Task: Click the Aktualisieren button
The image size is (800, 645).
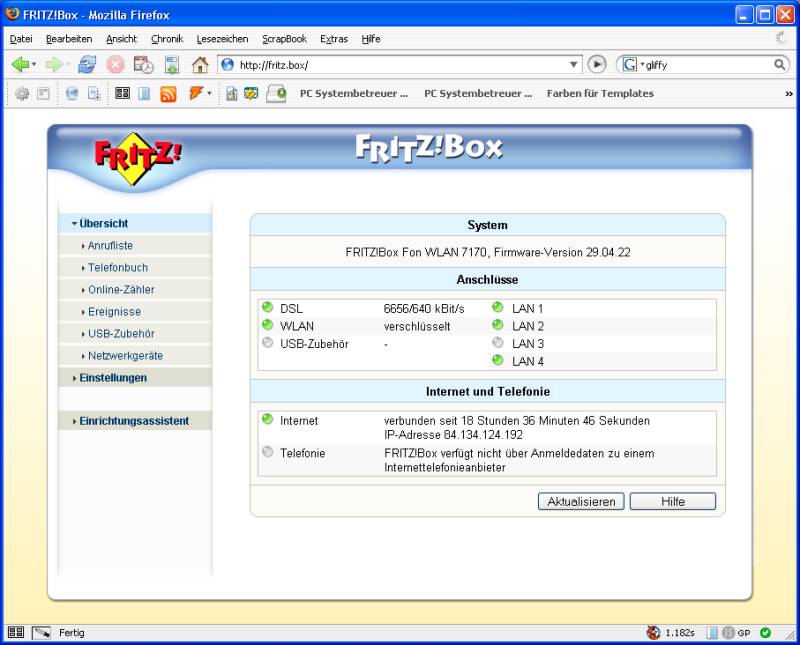Action: (581, 501)
